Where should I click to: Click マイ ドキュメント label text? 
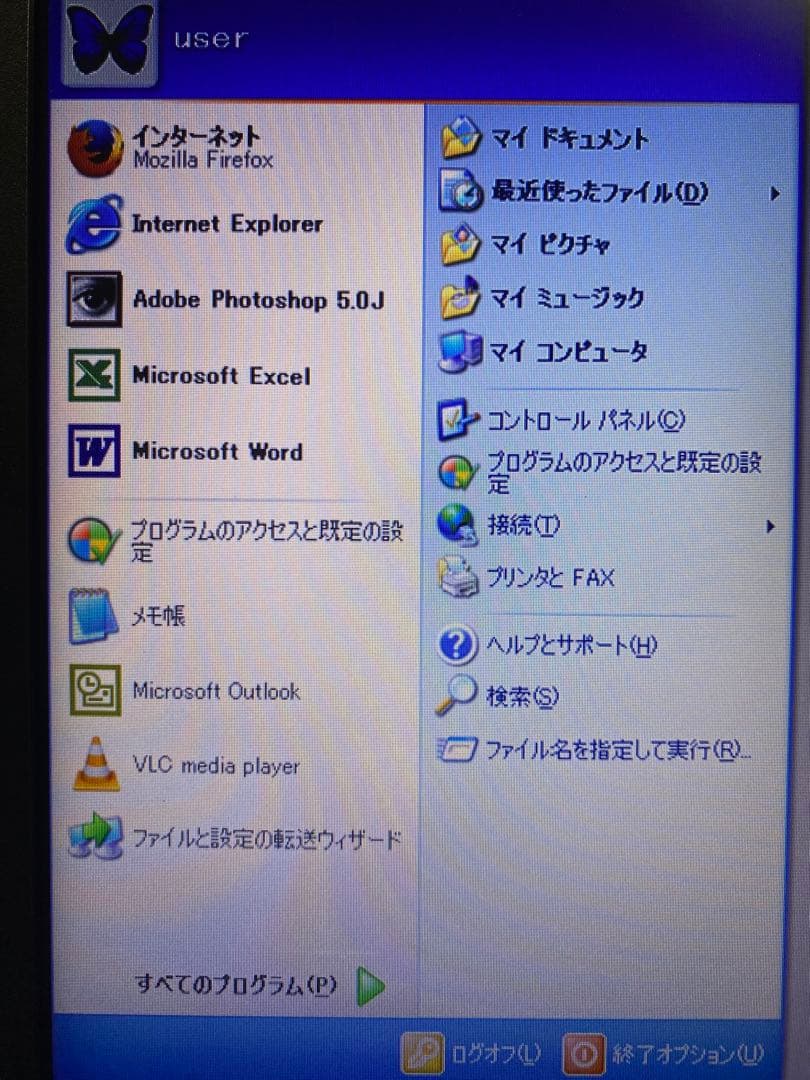569,138
